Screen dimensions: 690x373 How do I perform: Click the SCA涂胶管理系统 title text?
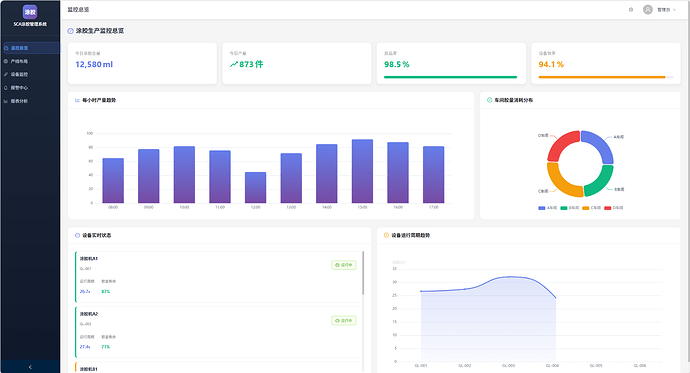[x=30, y=24]
